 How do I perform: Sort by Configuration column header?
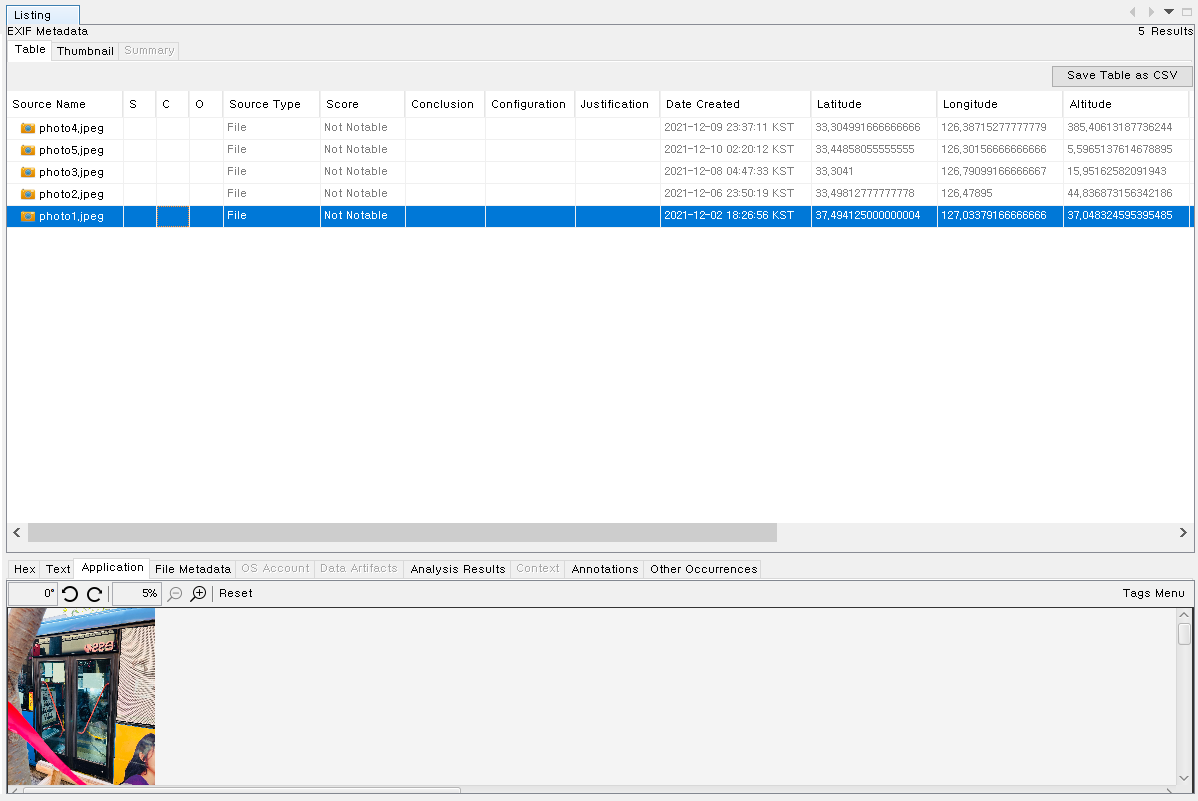pos(529,105)
